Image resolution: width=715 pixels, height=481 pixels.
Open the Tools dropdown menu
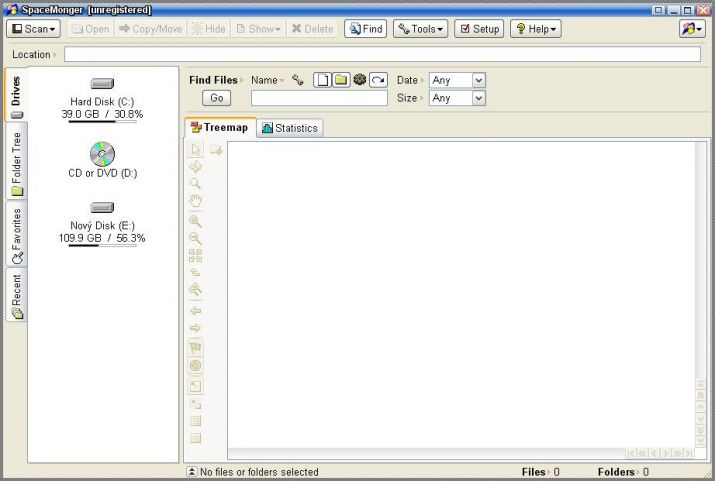[x=420, y=29]
